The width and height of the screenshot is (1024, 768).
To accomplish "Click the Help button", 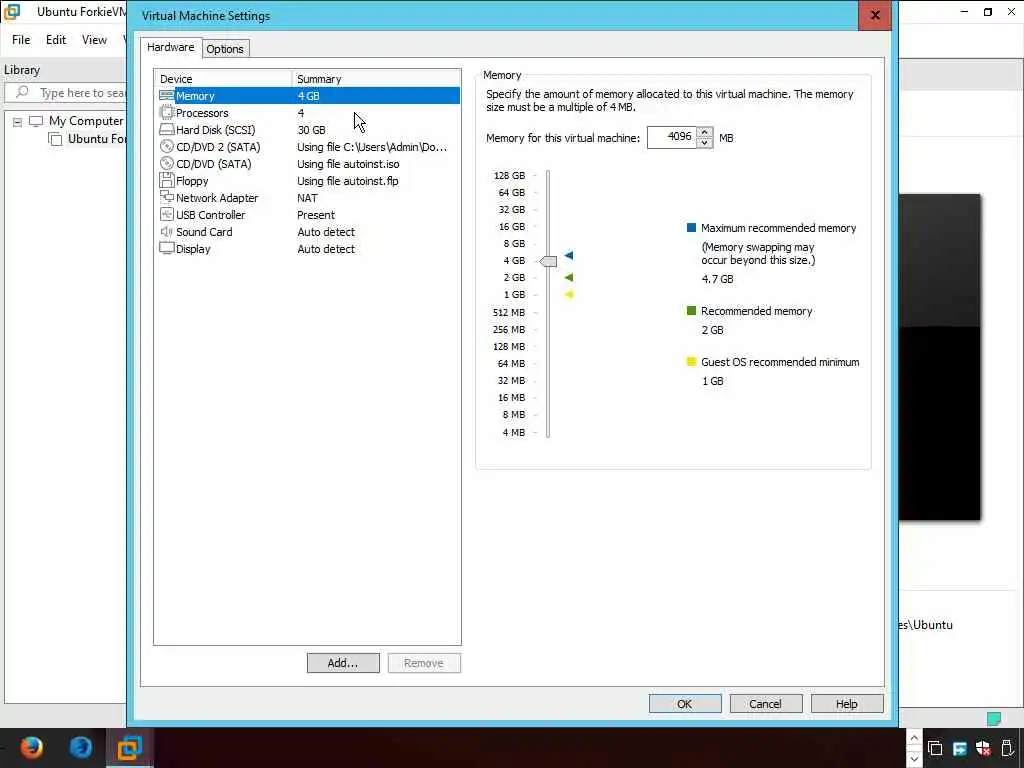I will [846, 704].
